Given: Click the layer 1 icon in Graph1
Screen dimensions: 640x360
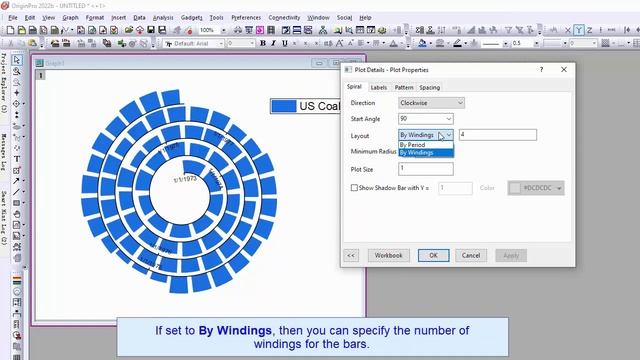Looking at the screenshot, I should point(40,76).
